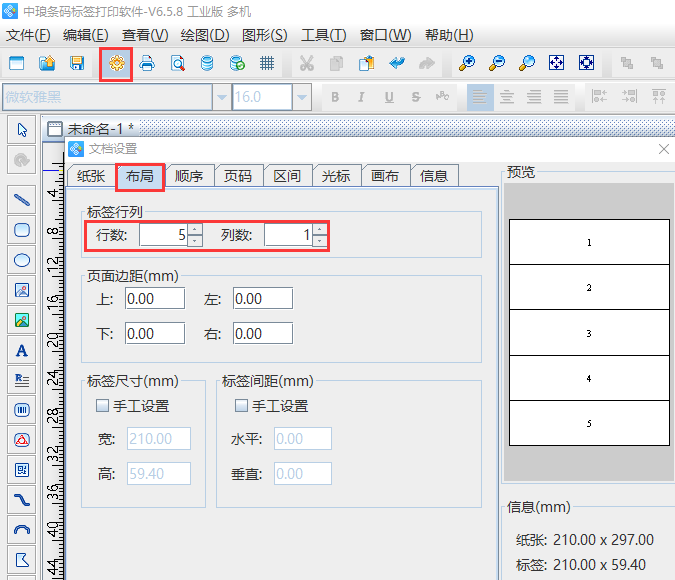Expand the font size 16.0 dropdown
Screen dimensions: 675x580
(x=301, y=97)
